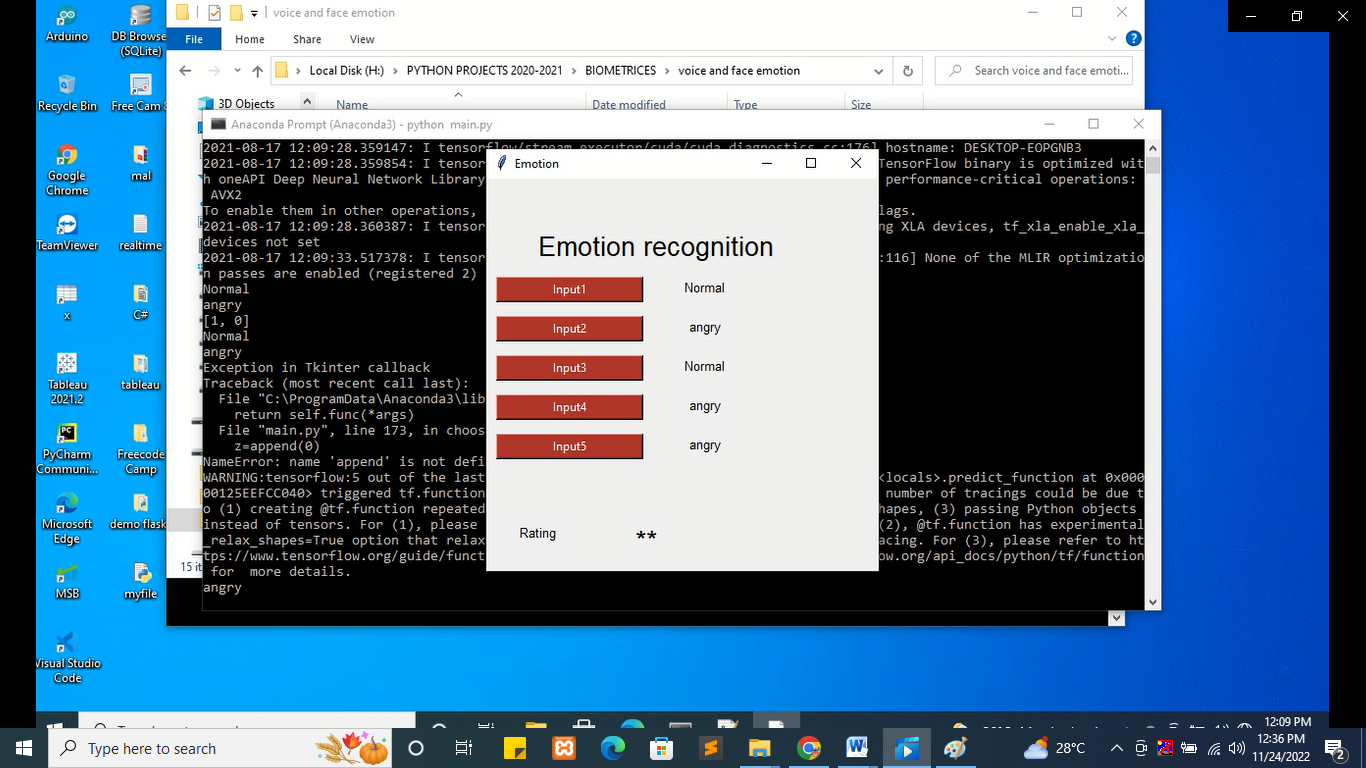Open Task View on the taskbar
Screen dimensions: 1366x768
(x=464, y=748)
